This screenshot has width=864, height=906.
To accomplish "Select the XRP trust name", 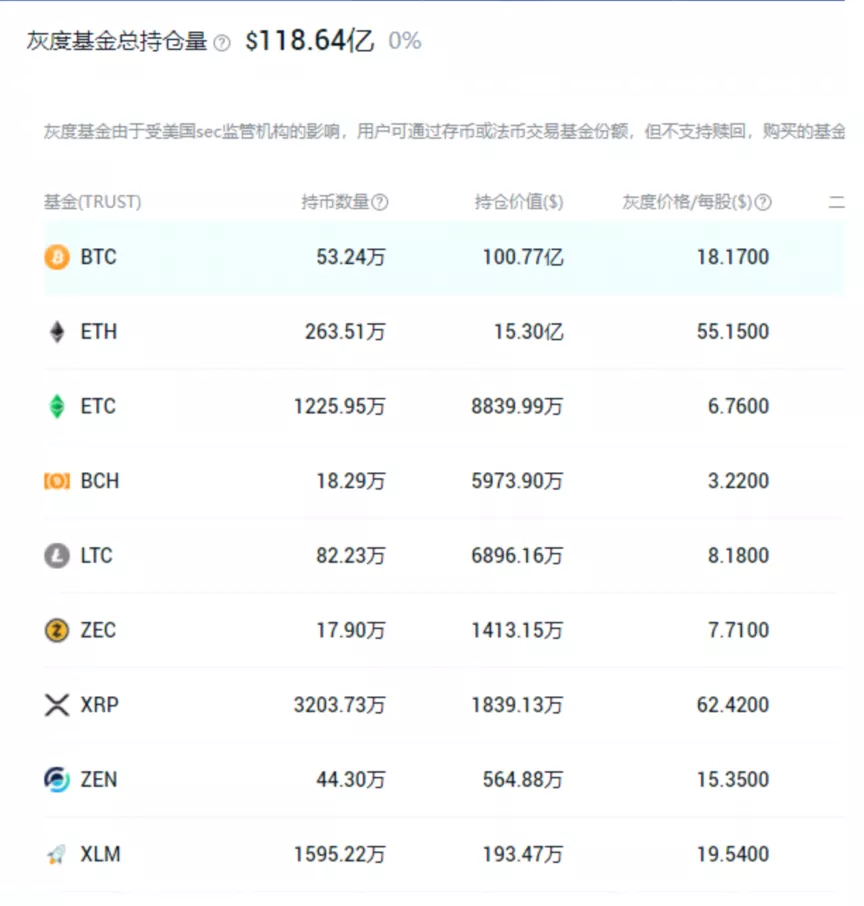I will tap(99, 705).
